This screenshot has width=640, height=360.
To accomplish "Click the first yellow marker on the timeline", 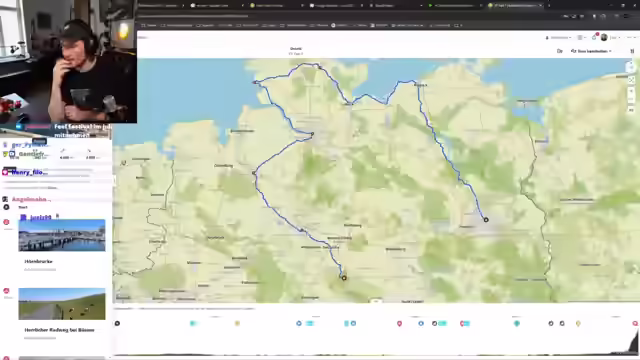I will click(237, 323).
